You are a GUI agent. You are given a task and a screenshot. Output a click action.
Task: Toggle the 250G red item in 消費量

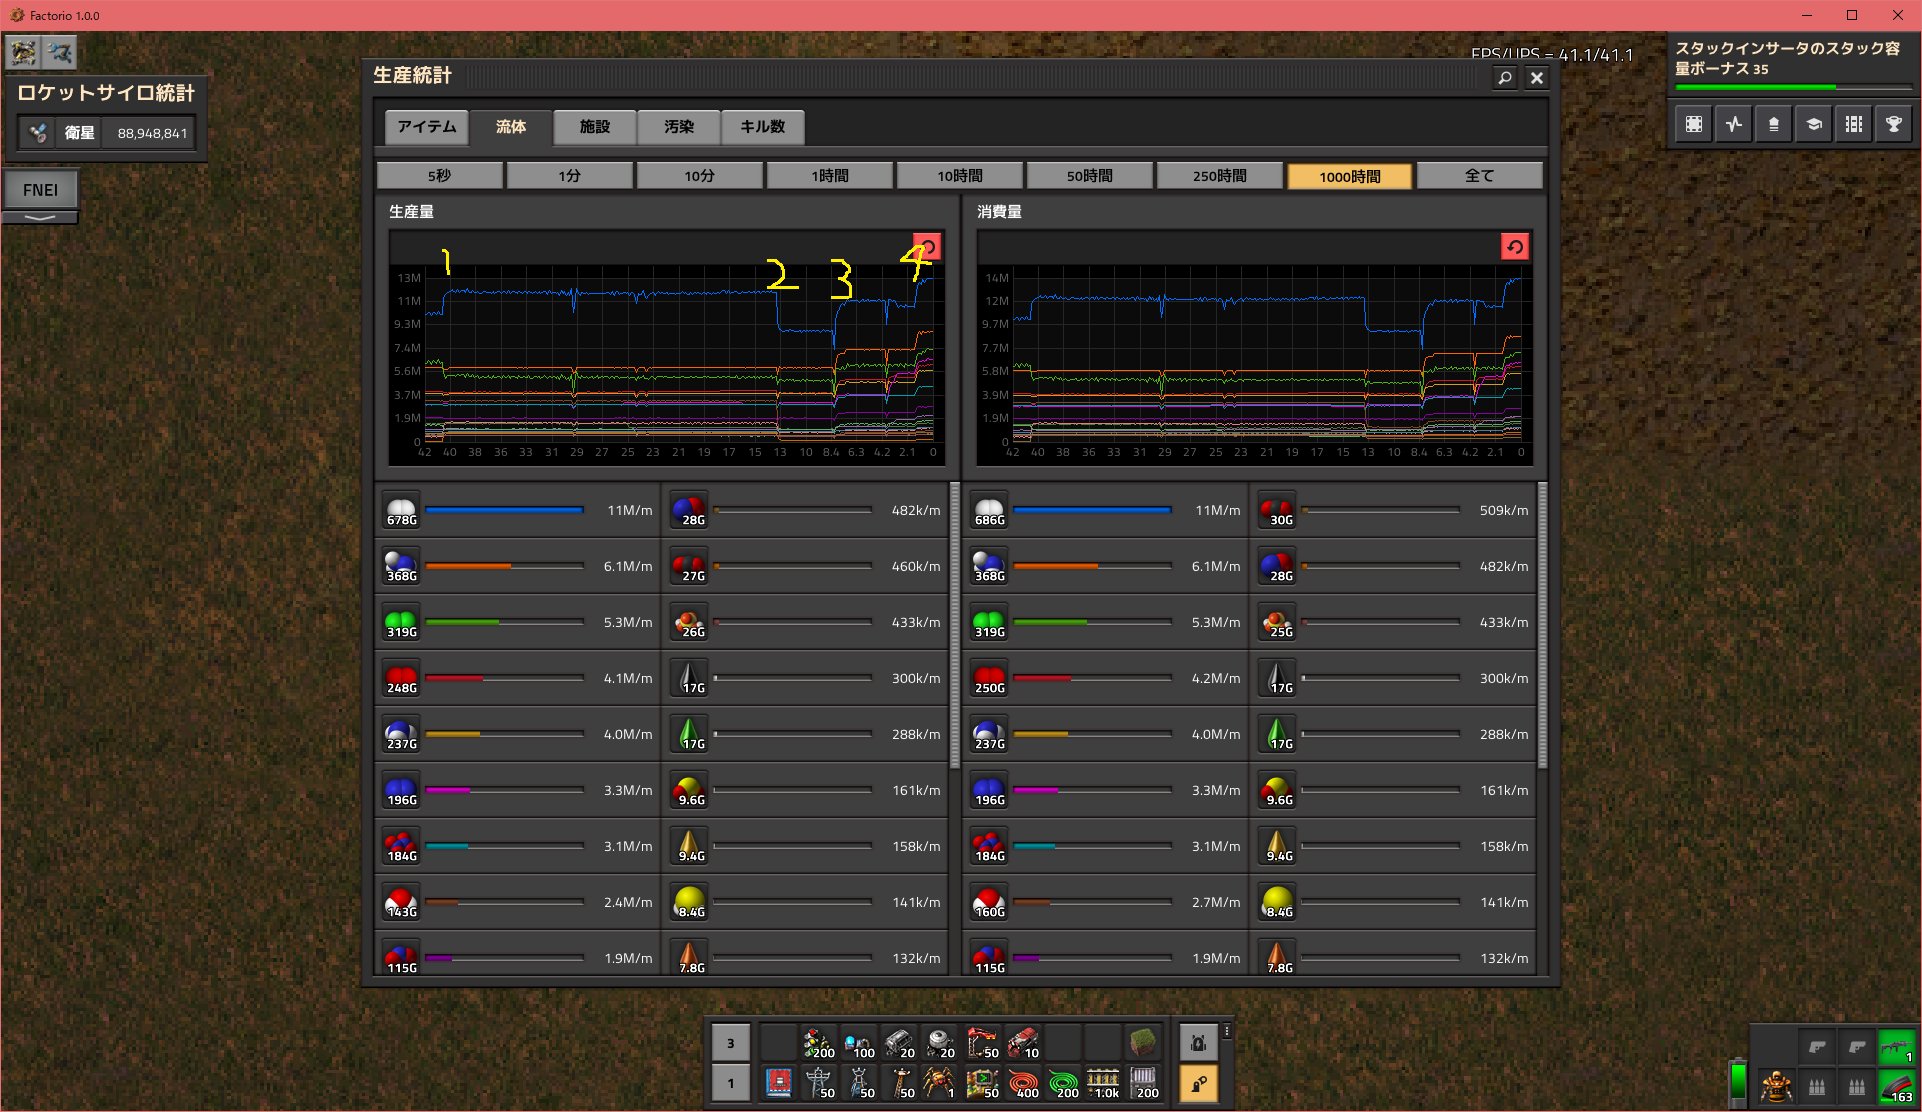pos(1106,678)
